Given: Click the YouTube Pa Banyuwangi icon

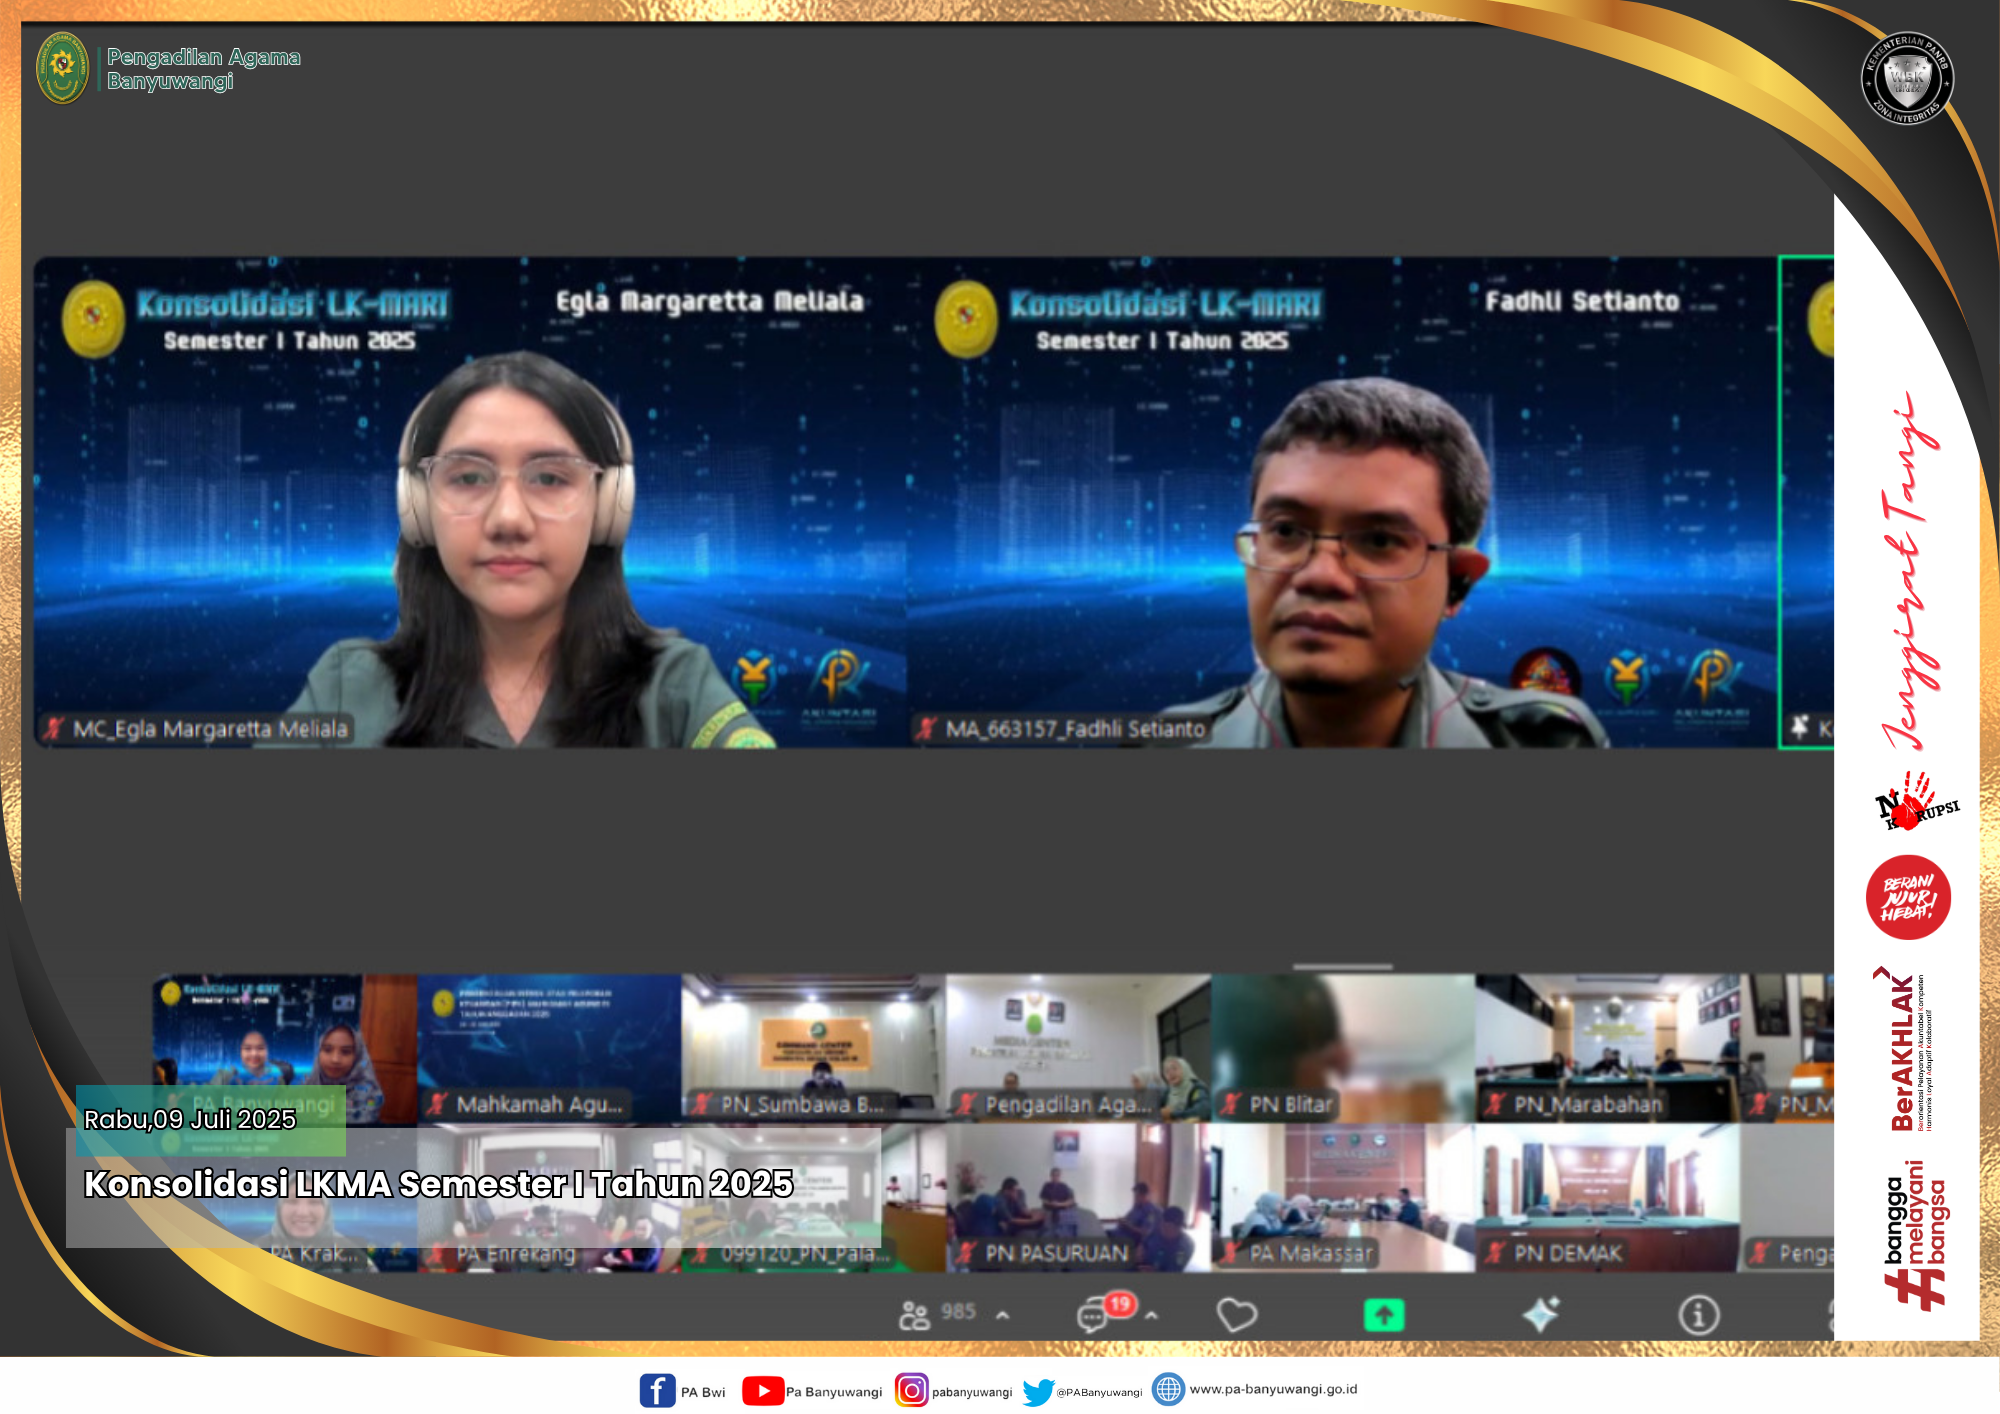Looking at the screenshot, I should coord(762,1391).
